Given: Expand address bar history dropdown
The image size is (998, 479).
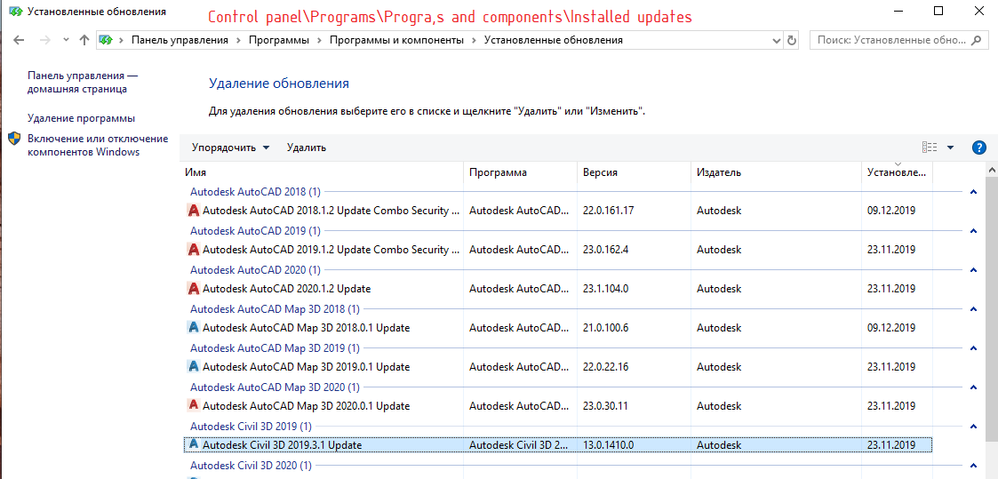Looking at the screenshot, I should [x=777, y=40].
